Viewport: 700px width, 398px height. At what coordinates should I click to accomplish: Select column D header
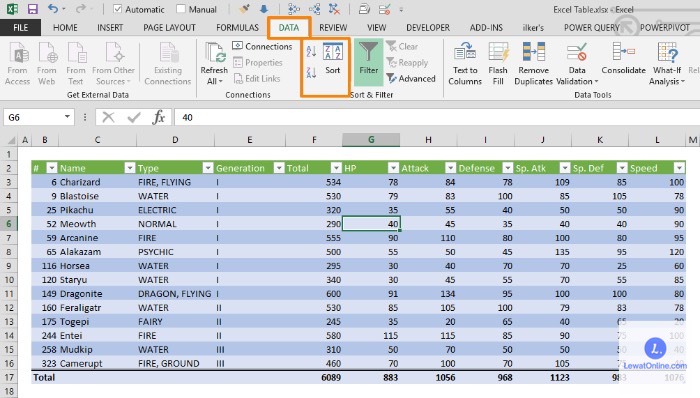coord(175,140)
